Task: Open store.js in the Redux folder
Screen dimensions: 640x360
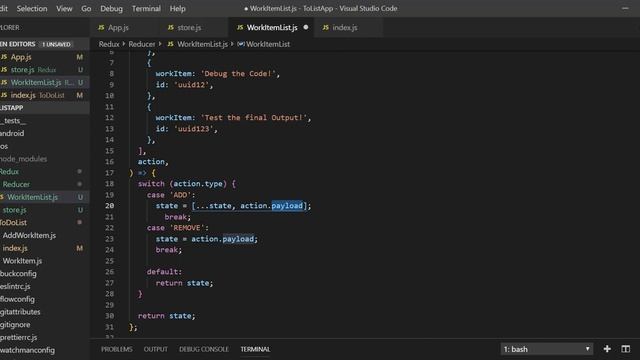Action: pyautogui.click(x=44, y=210)
